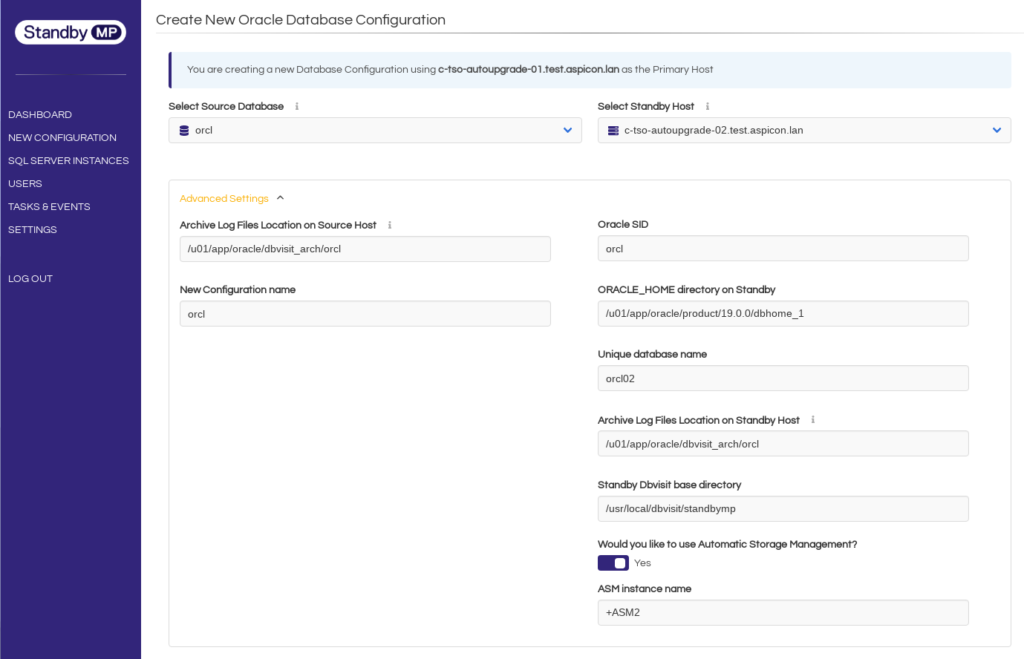Click info icon next to Archive Log Source Host

click(x=390, y=225)
